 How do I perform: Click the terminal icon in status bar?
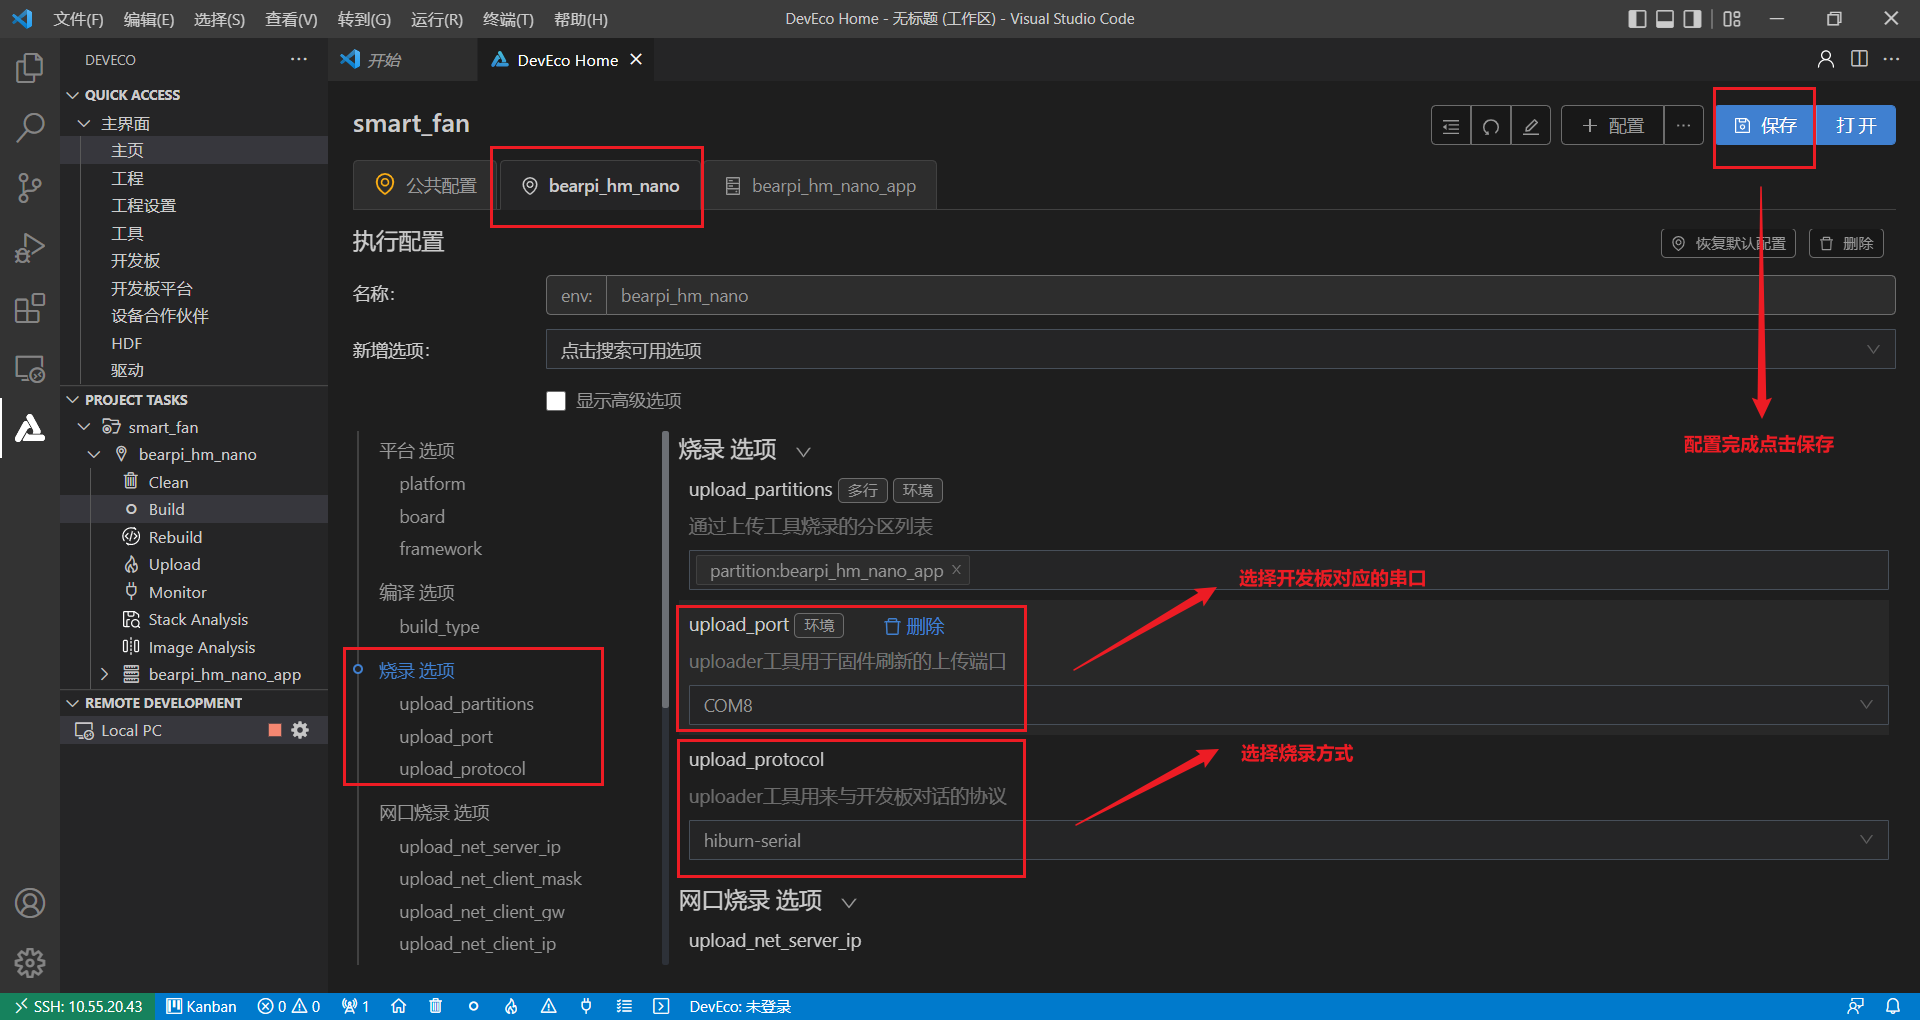pyautogui.click(x=661, y=1006)
